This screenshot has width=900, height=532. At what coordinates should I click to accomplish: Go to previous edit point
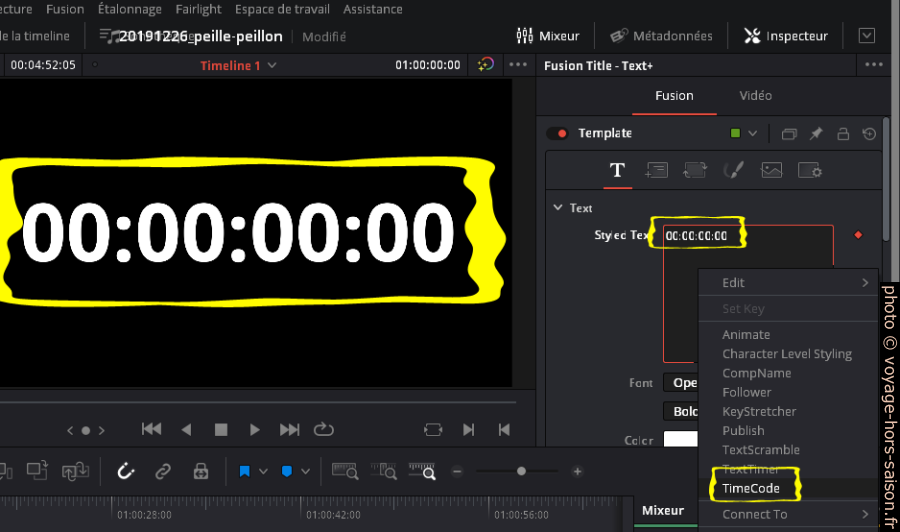[504, 429]
